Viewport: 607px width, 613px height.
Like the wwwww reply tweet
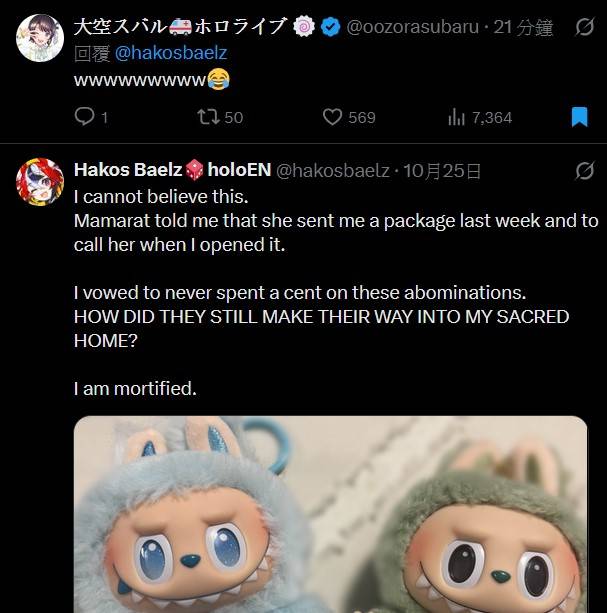coord(333,117)
